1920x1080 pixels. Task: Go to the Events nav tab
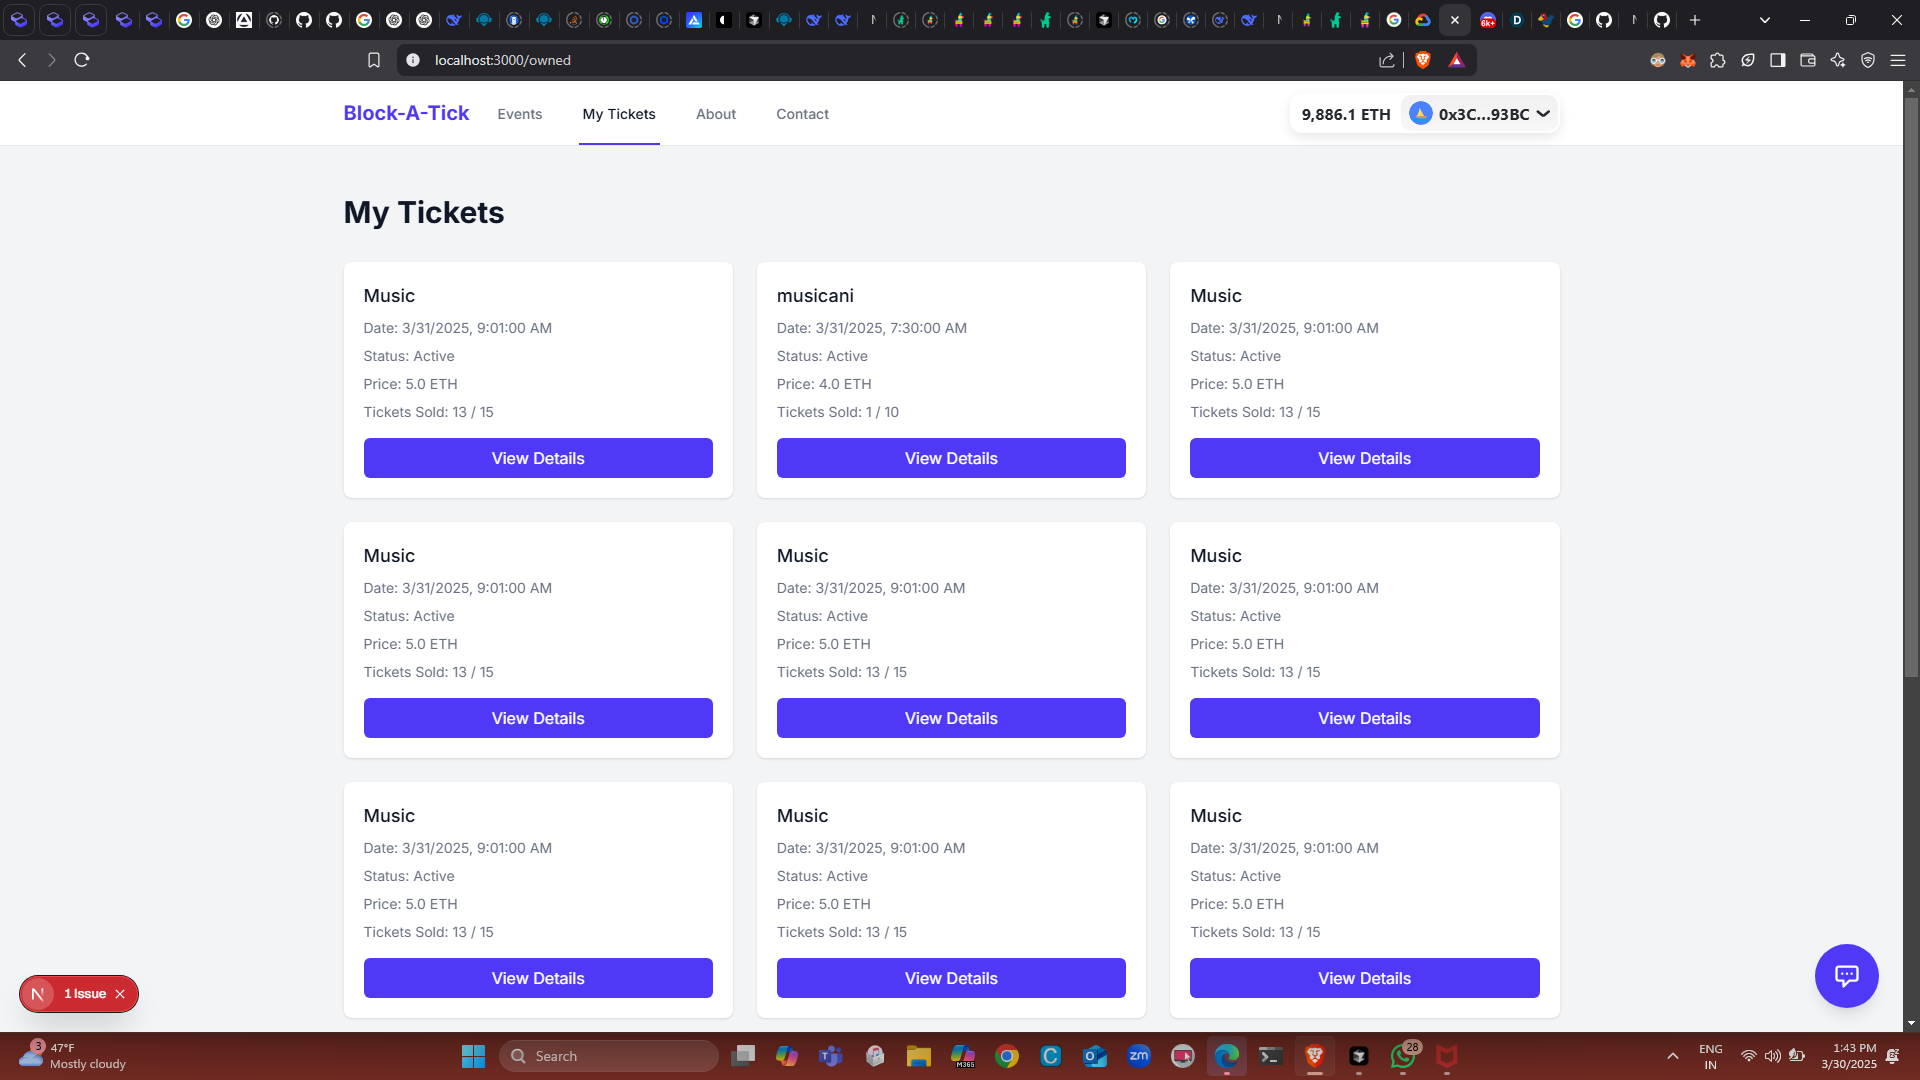click(519, 114)
